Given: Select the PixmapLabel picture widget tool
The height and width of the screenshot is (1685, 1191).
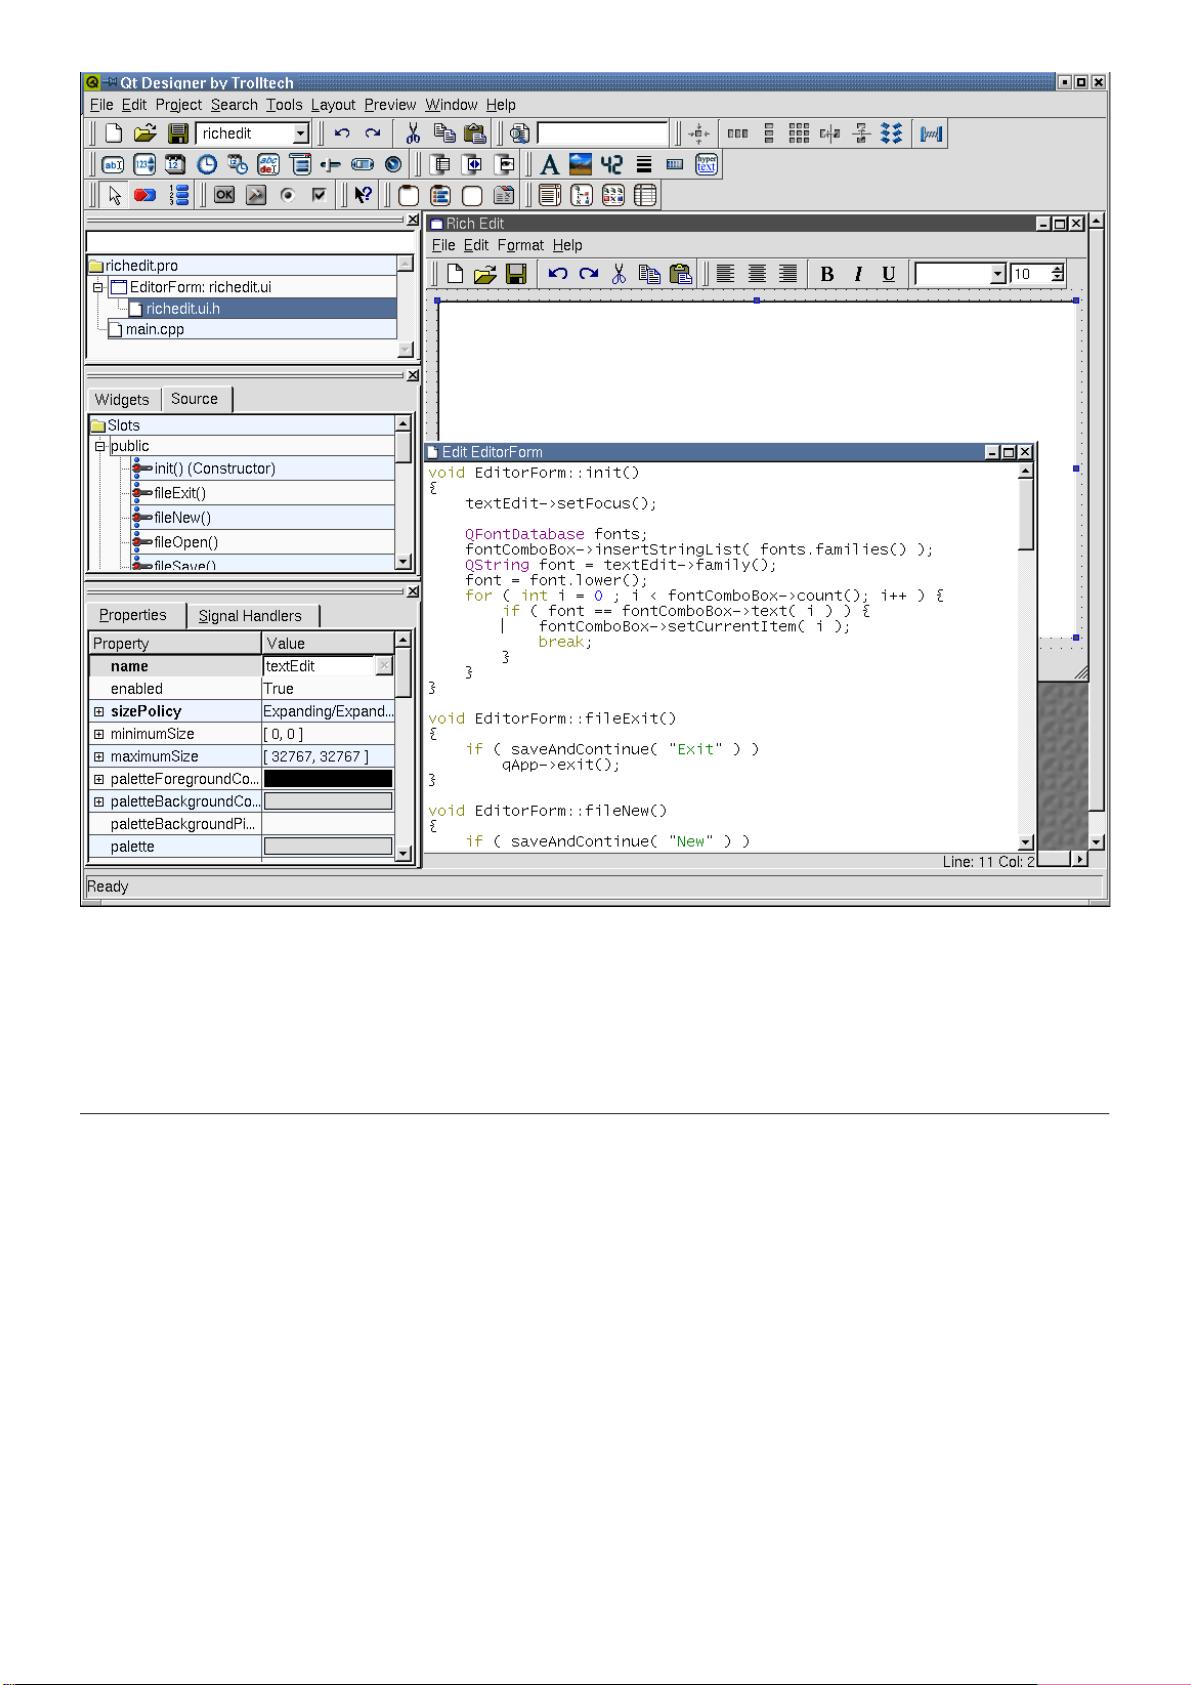Looking at the screenshot, I should click(581, 164).
